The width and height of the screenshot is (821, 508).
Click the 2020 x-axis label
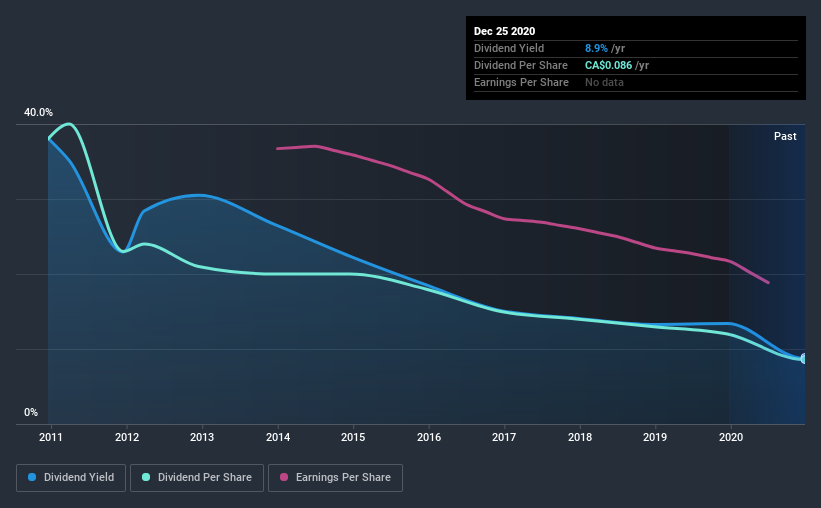point(731,437)
